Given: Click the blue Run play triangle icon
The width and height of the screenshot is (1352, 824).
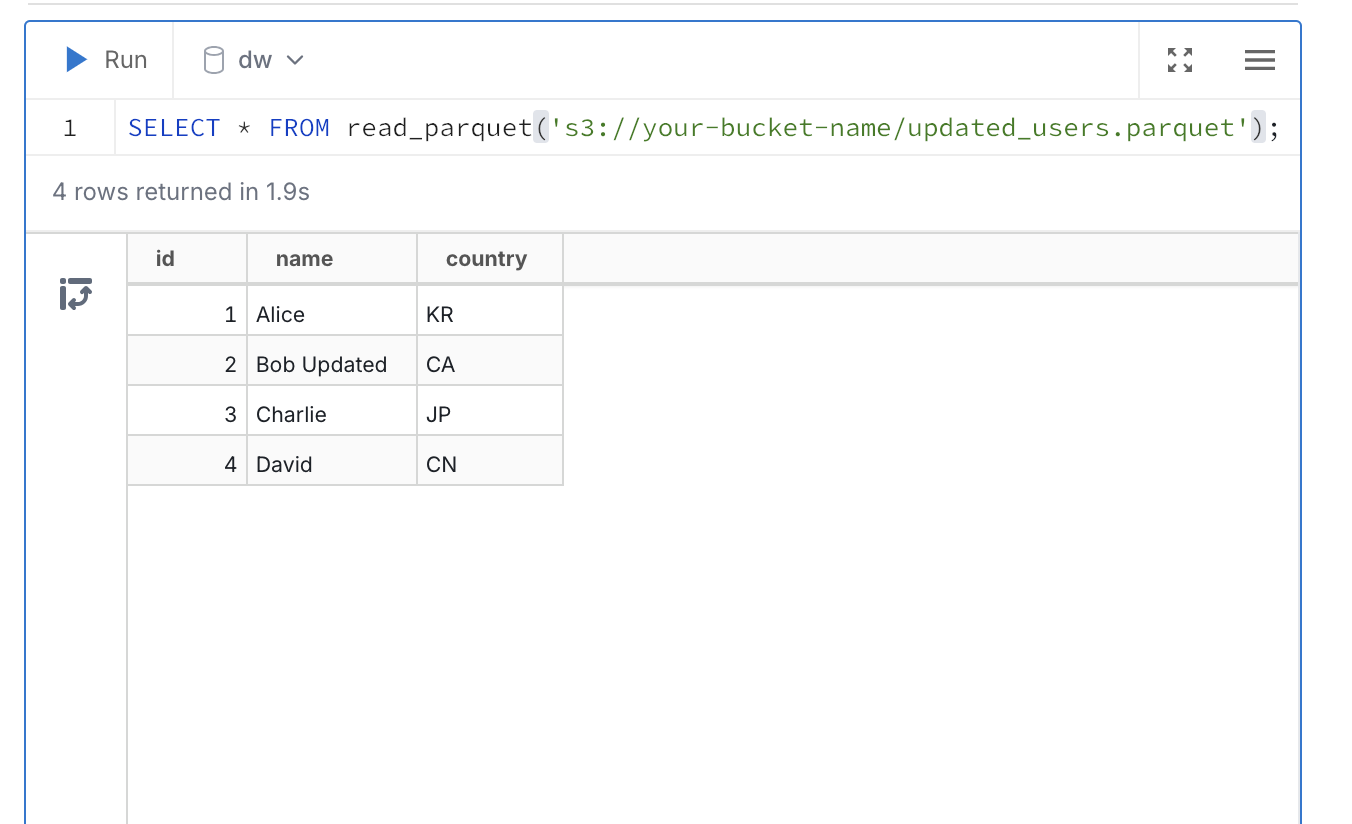Looking at the screenshot, I should [75, 59].
